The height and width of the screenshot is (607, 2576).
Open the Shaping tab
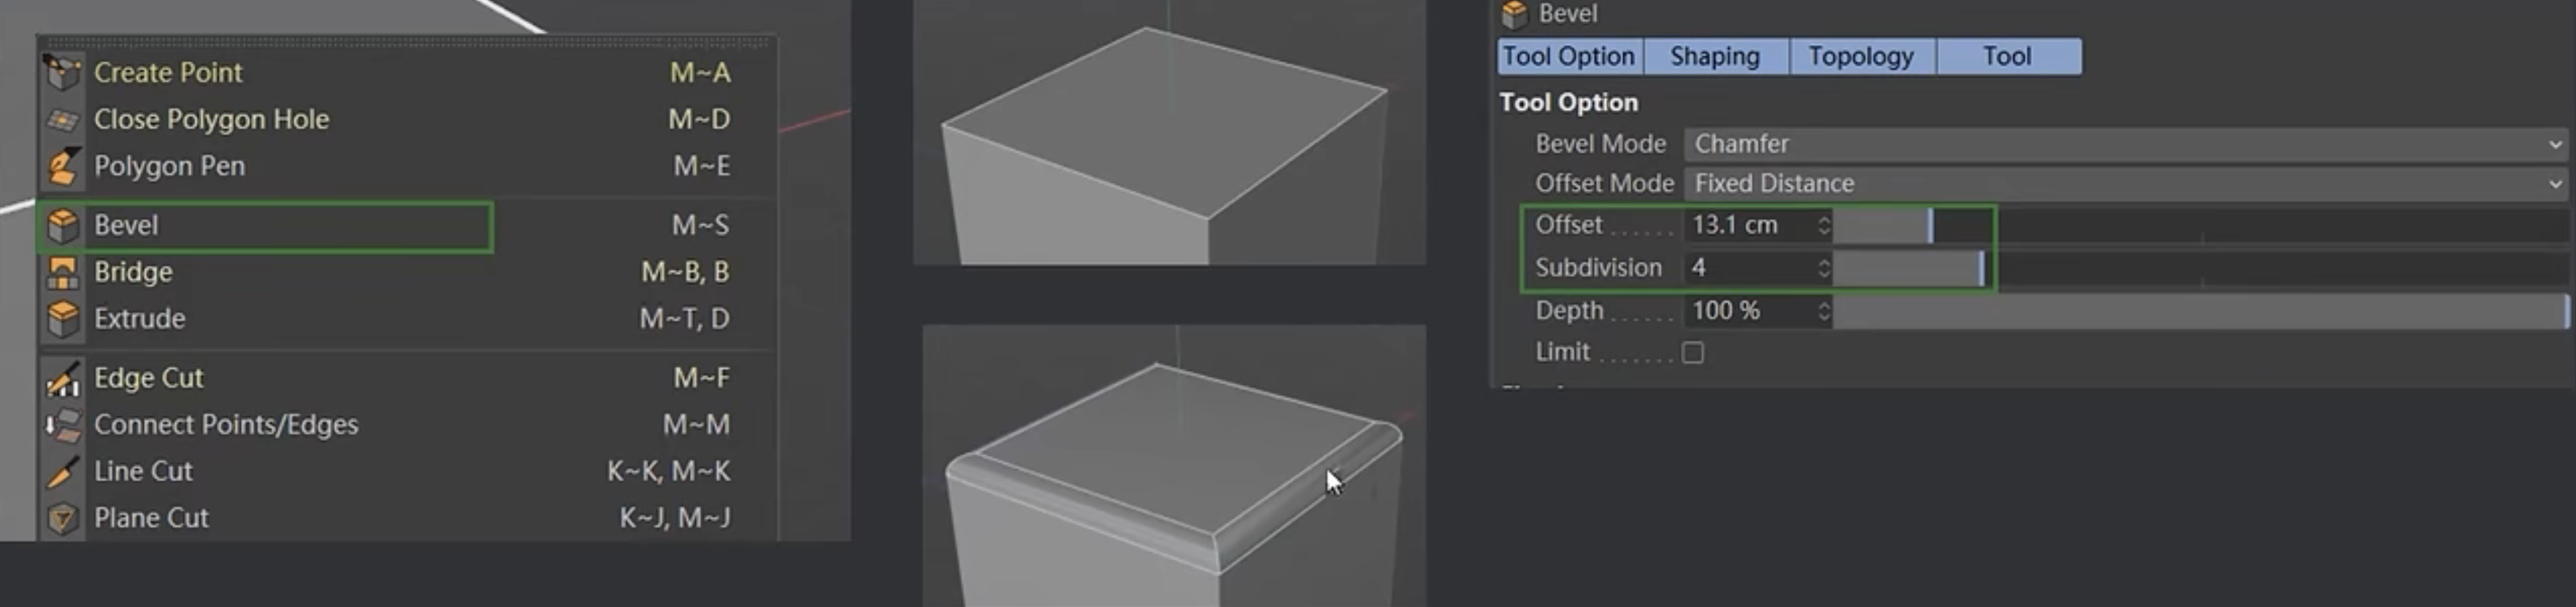point(1715,56)
